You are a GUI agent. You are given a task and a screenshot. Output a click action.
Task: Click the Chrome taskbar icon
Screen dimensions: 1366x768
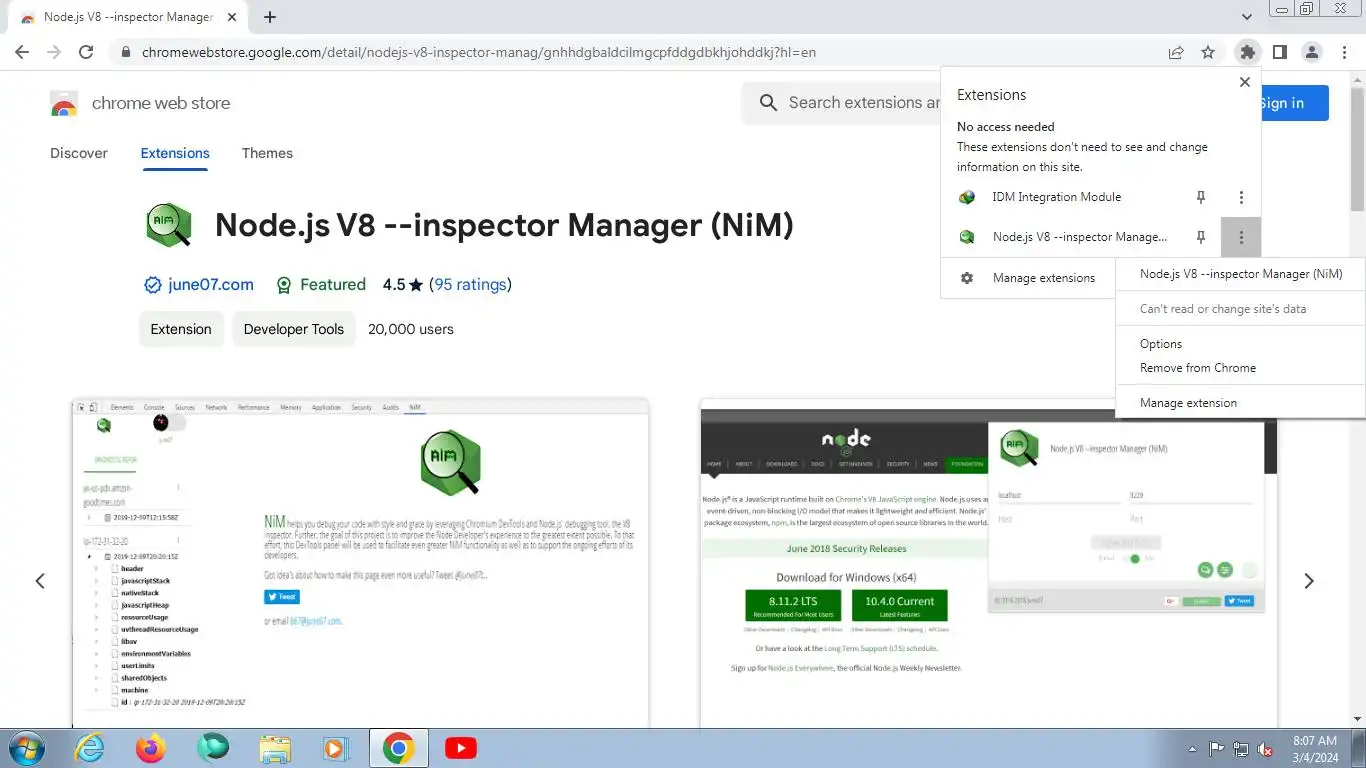[398, 748]
